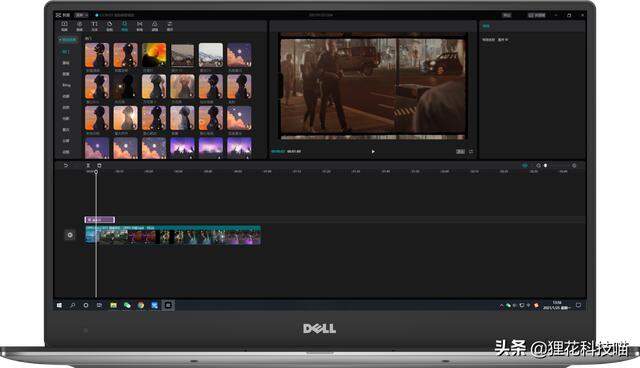Play the video in the preview player

[373, 151]
